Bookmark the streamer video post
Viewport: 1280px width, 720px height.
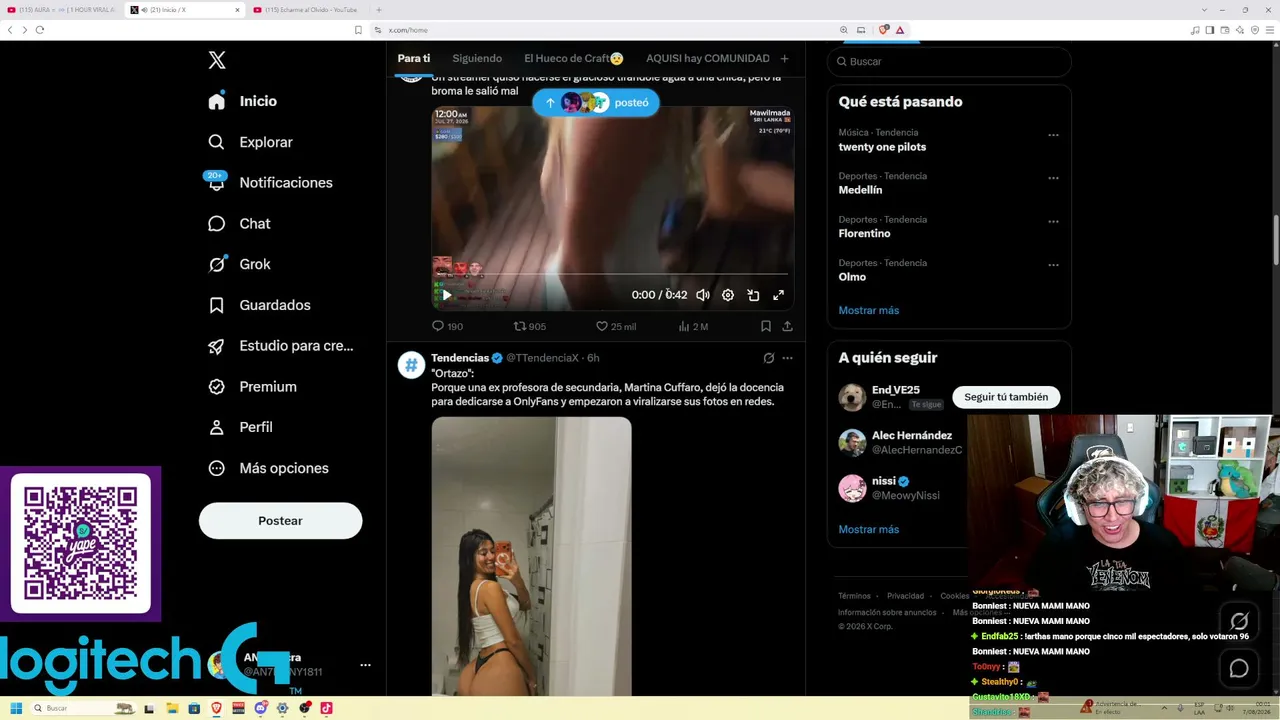pyautogui.click(x=765, y=326)
